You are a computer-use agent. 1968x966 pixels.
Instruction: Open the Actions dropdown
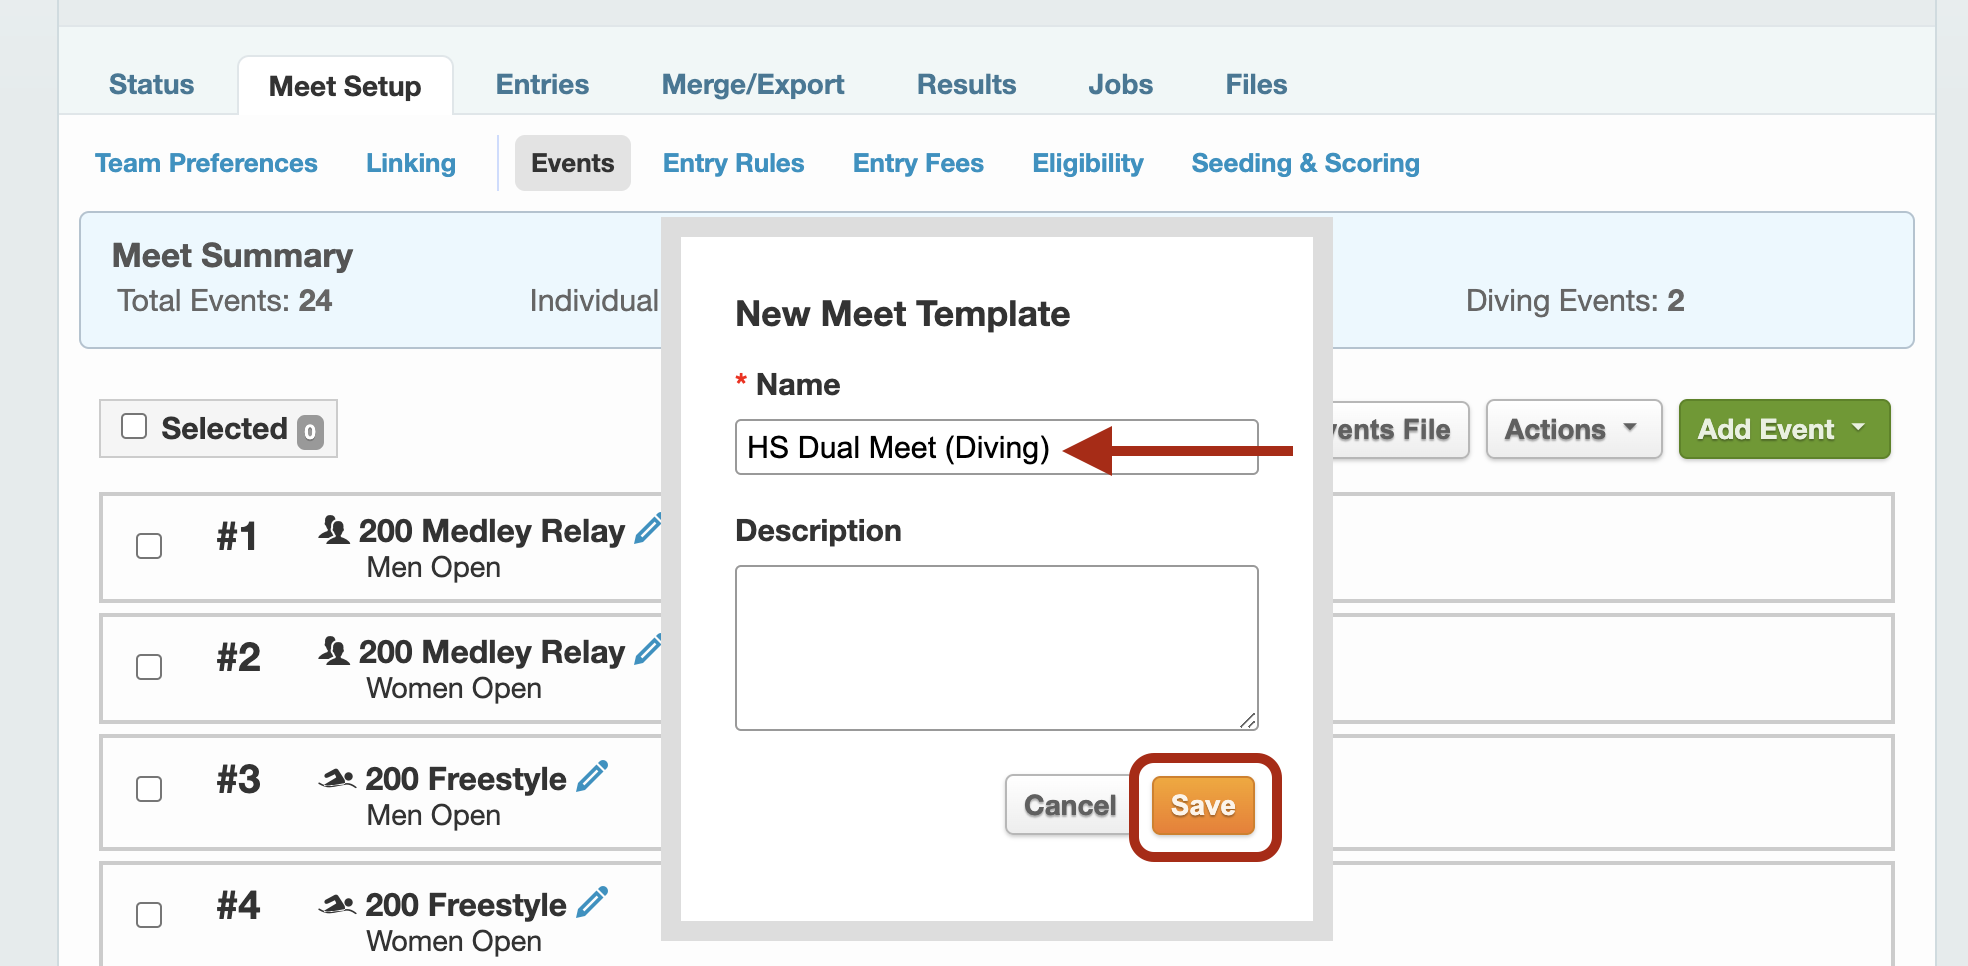1572,429
